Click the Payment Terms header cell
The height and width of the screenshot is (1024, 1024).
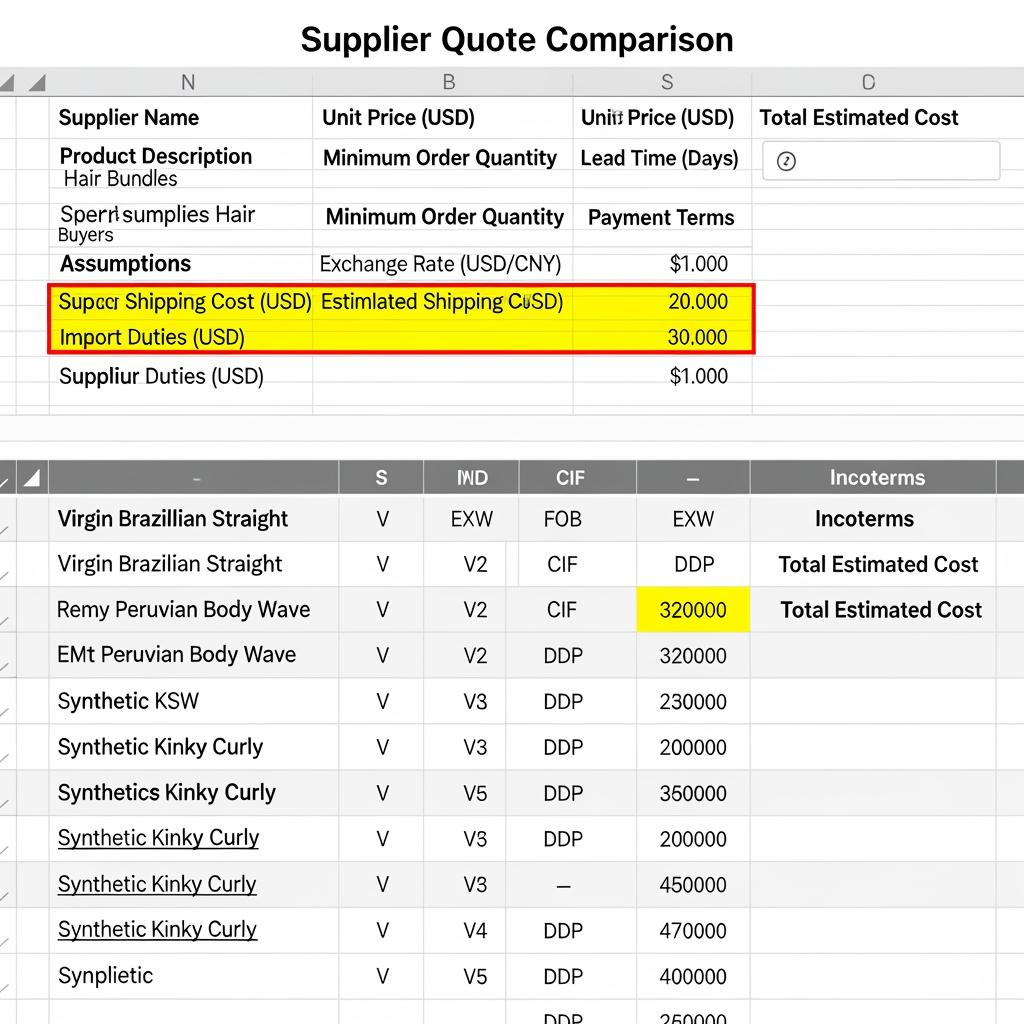(661, 218)
